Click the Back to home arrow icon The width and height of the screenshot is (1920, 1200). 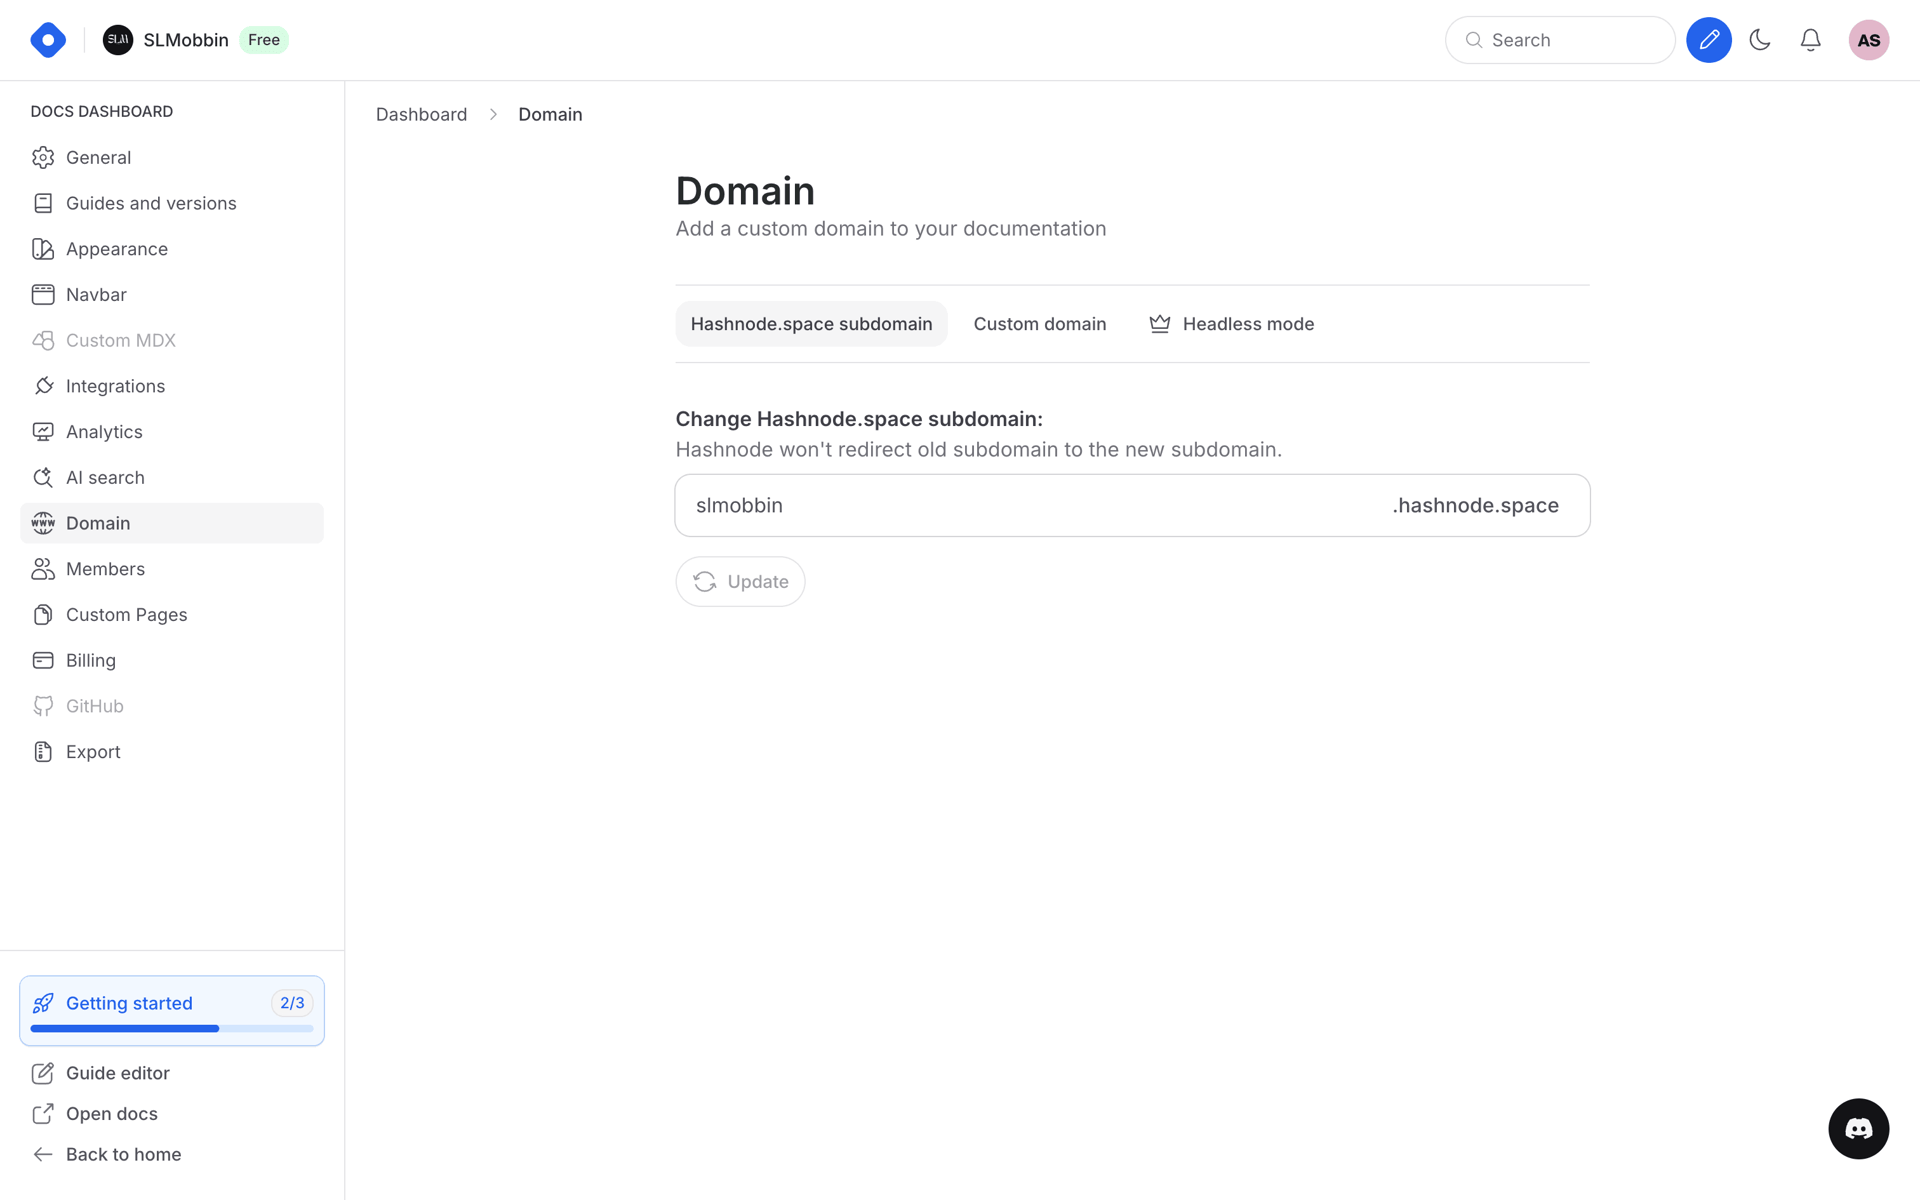pyautogui.click(x=43, y=1155)
